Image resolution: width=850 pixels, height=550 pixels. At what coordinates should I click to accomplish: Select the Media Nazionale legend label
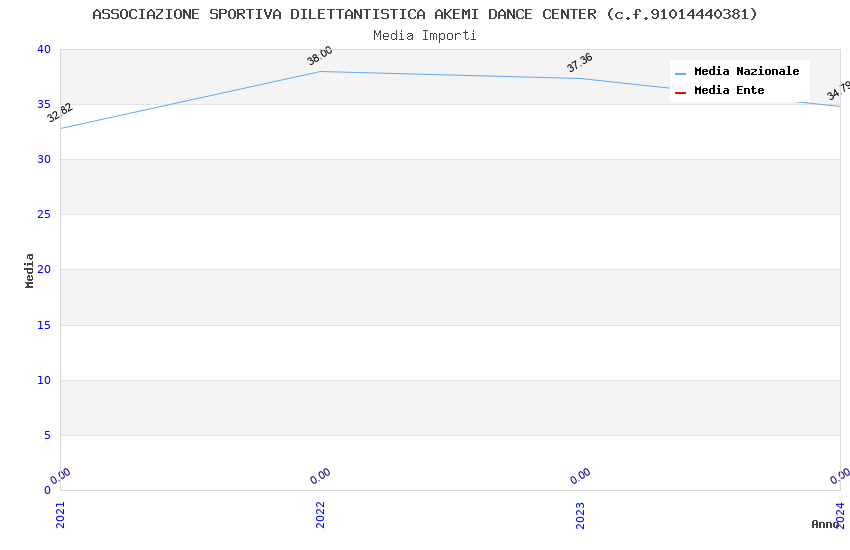(x=746, y=72)
